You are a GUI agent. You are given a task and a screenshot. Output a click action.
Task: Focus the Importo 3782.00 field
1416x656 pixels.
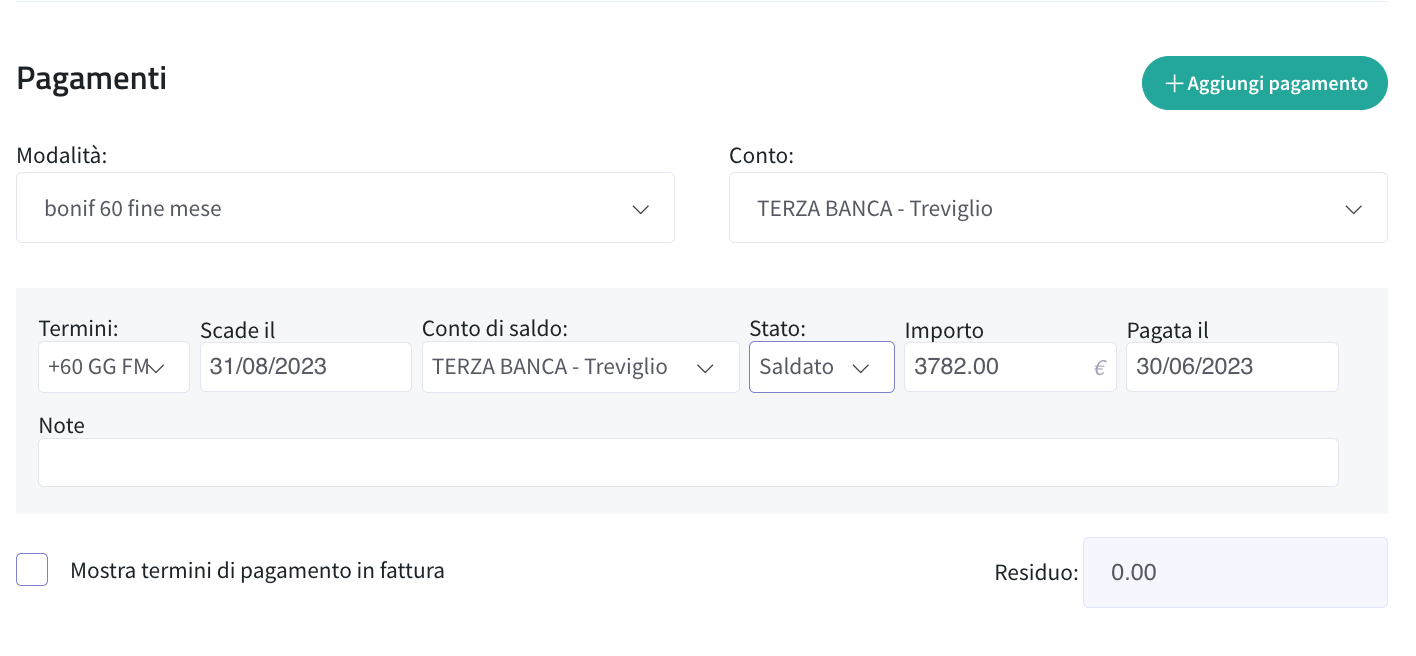click(x=1010, y=367)
